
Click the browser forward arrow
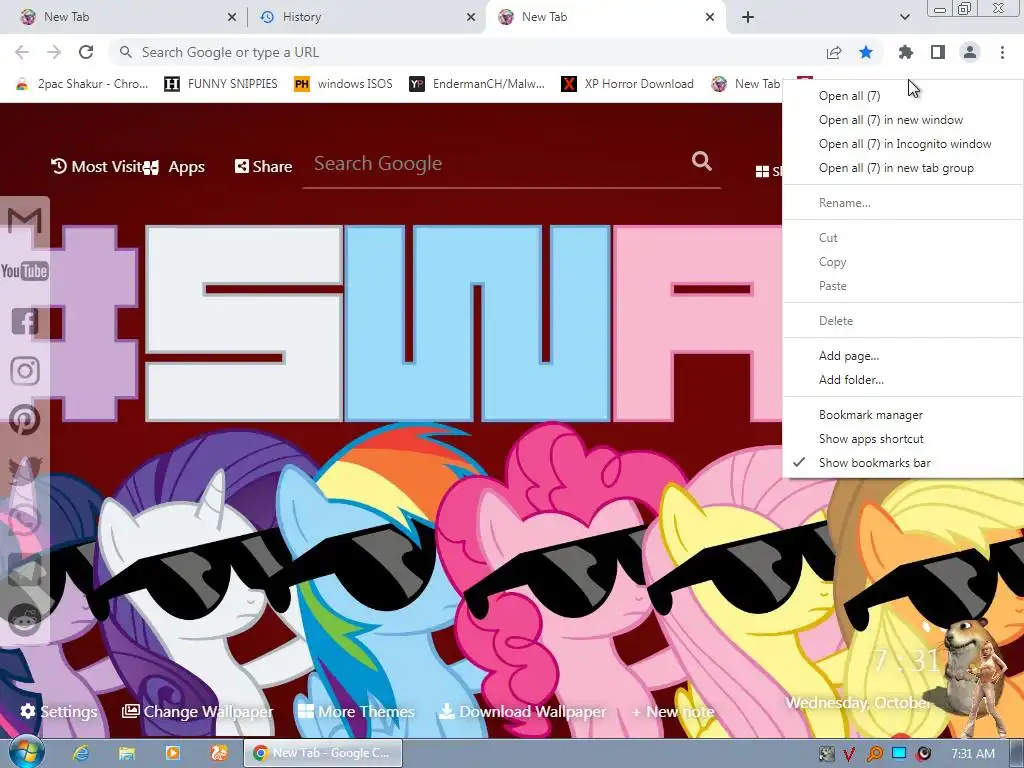pyautogui.click(x=54, y=52)
